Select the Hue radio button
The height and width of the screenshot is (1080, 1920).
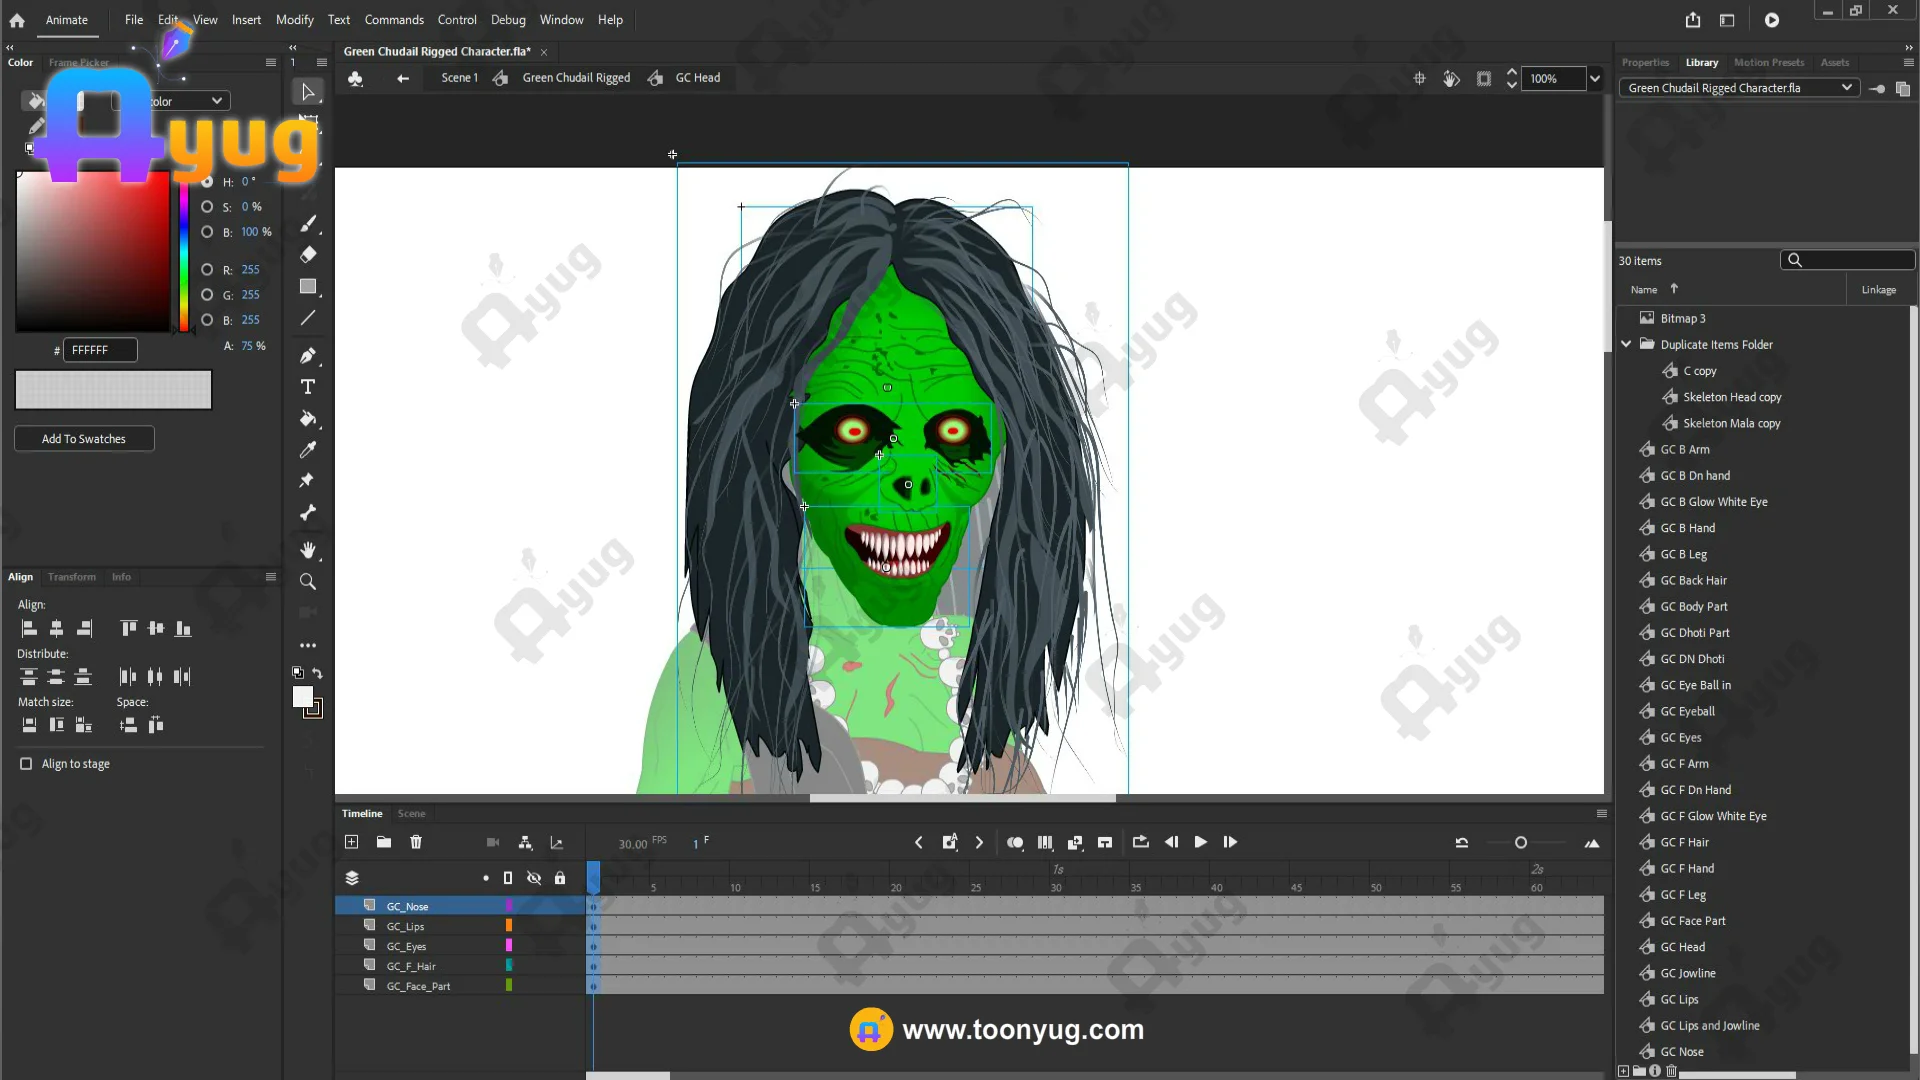[207, 182]
